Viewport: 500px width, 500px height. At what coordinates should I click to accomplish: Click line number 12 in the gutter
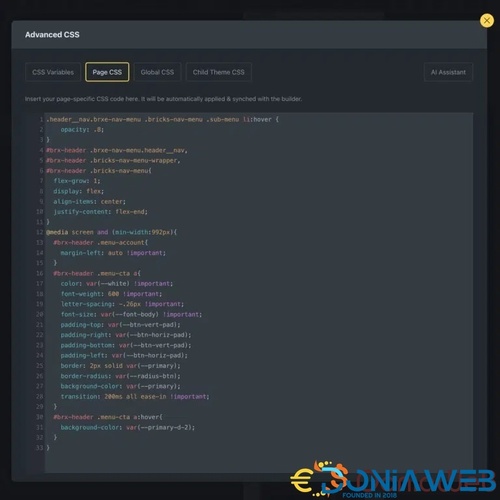(x=40, y=232)
